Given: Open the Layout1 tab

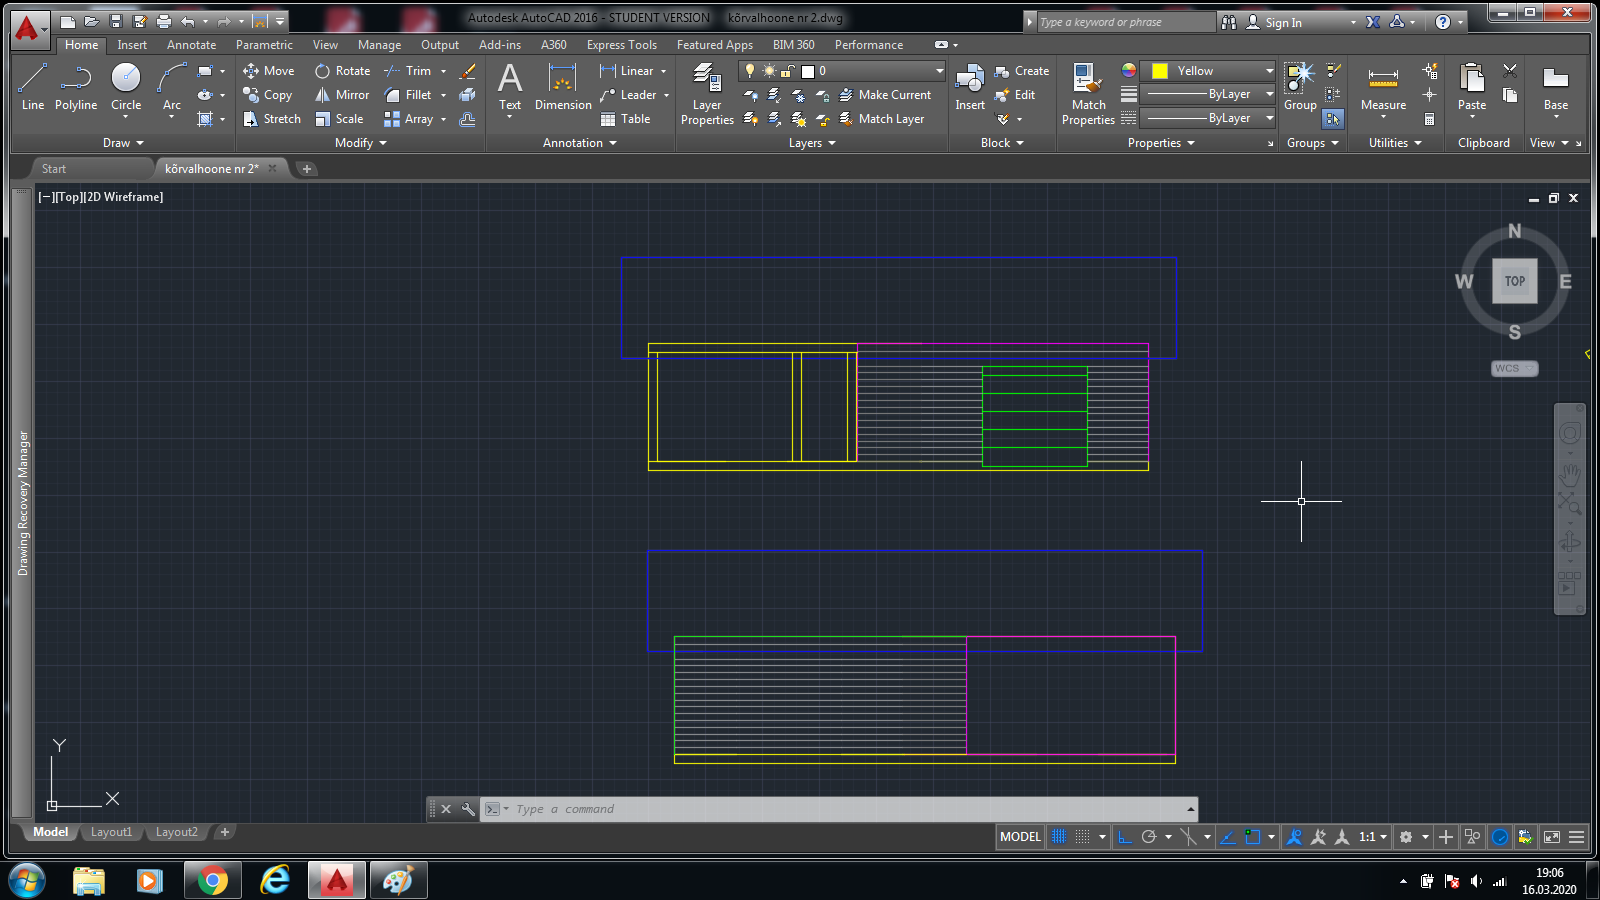Looking at the screenshot, I should pos(111,832).
